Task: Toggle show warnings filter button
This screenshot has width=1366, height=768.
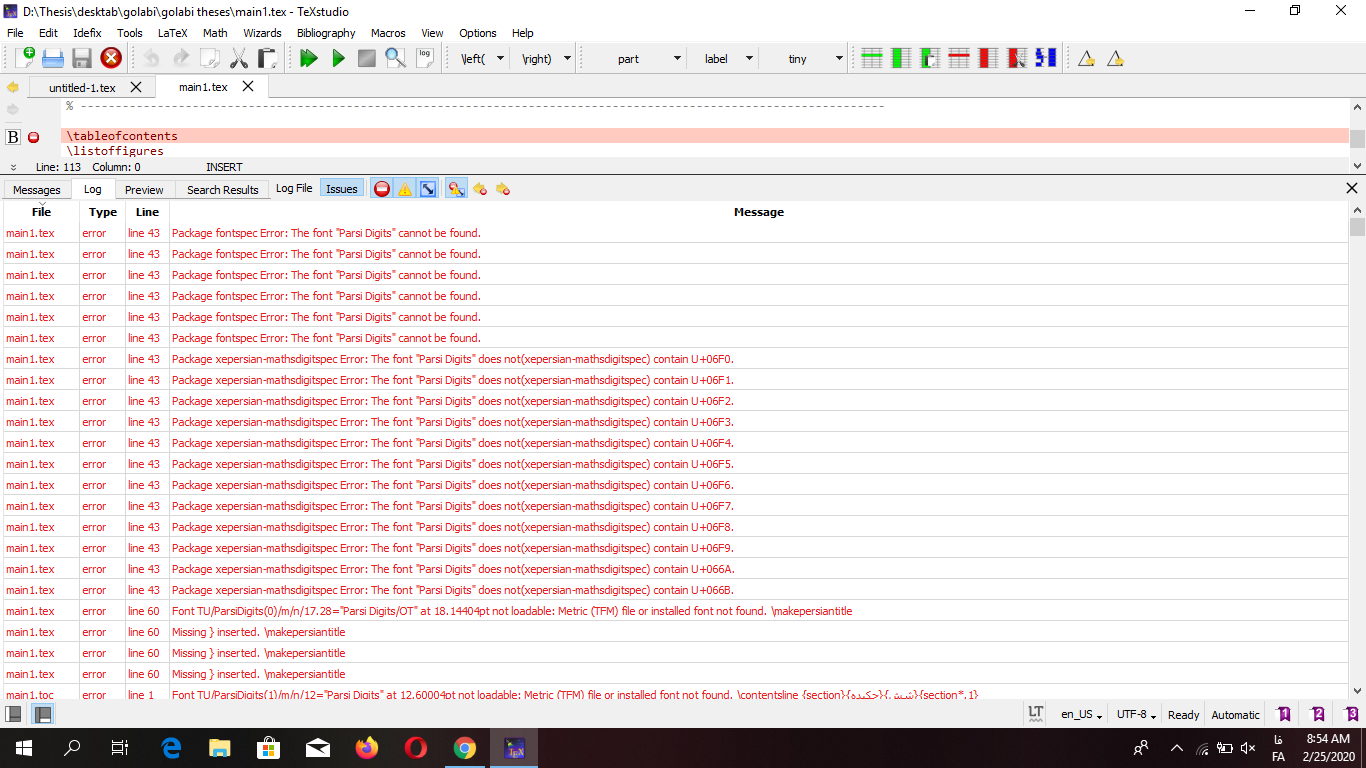Action: coord(405,188)
